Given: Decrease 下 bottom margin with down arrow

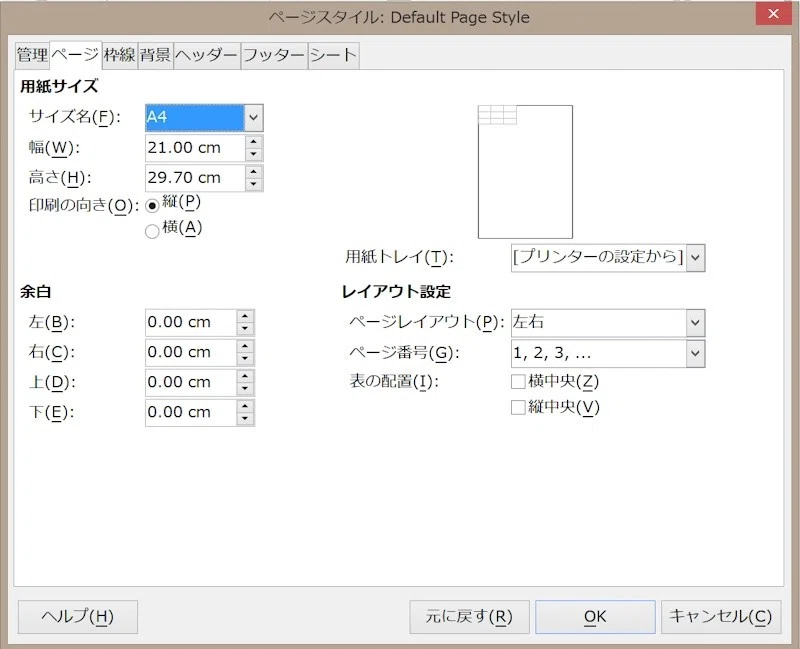Looking at the screenshot, I should [x=245, y=419].
